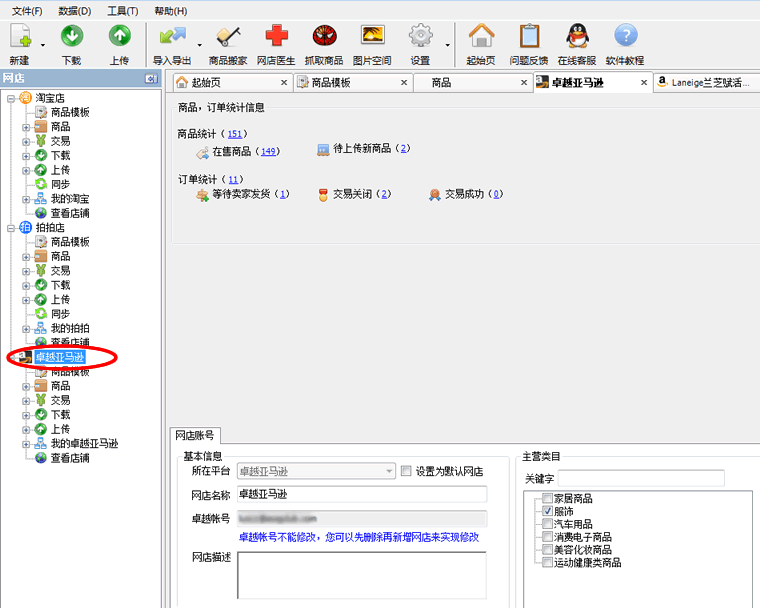This screenshot has height=608, width=760.
Task: Open 交易关闭 count link
Action: coord(384,194)
